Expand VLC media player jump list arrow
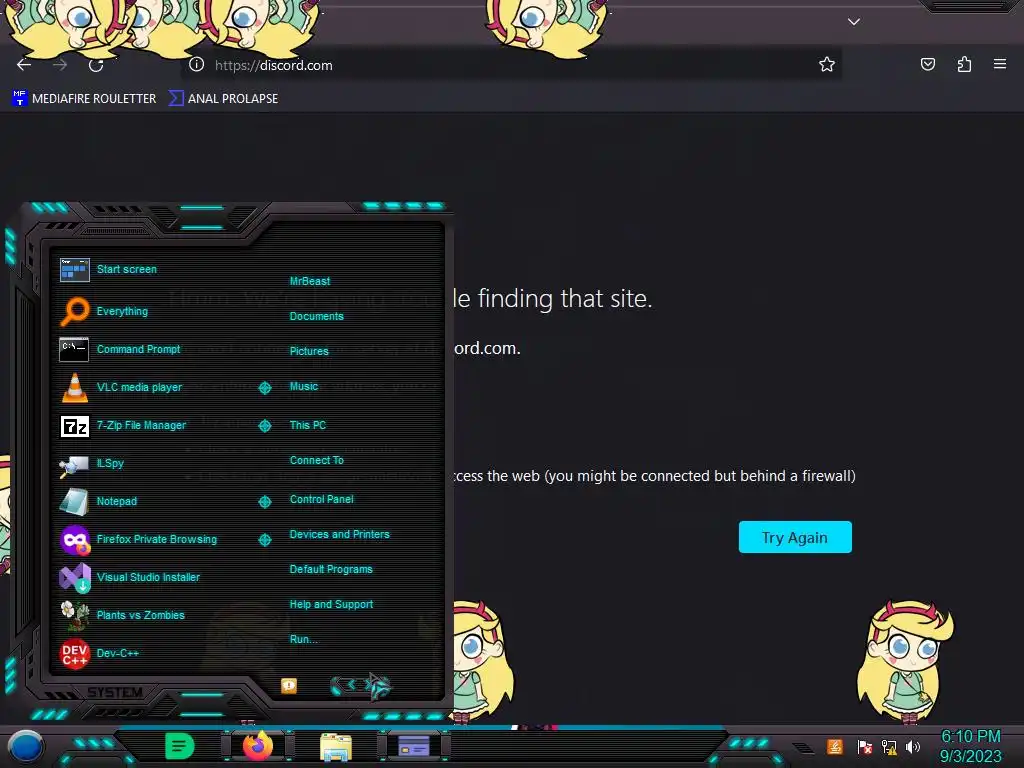Image resolution: width=1024 pixels, height=768 pixels. click(x=264, y=388)
